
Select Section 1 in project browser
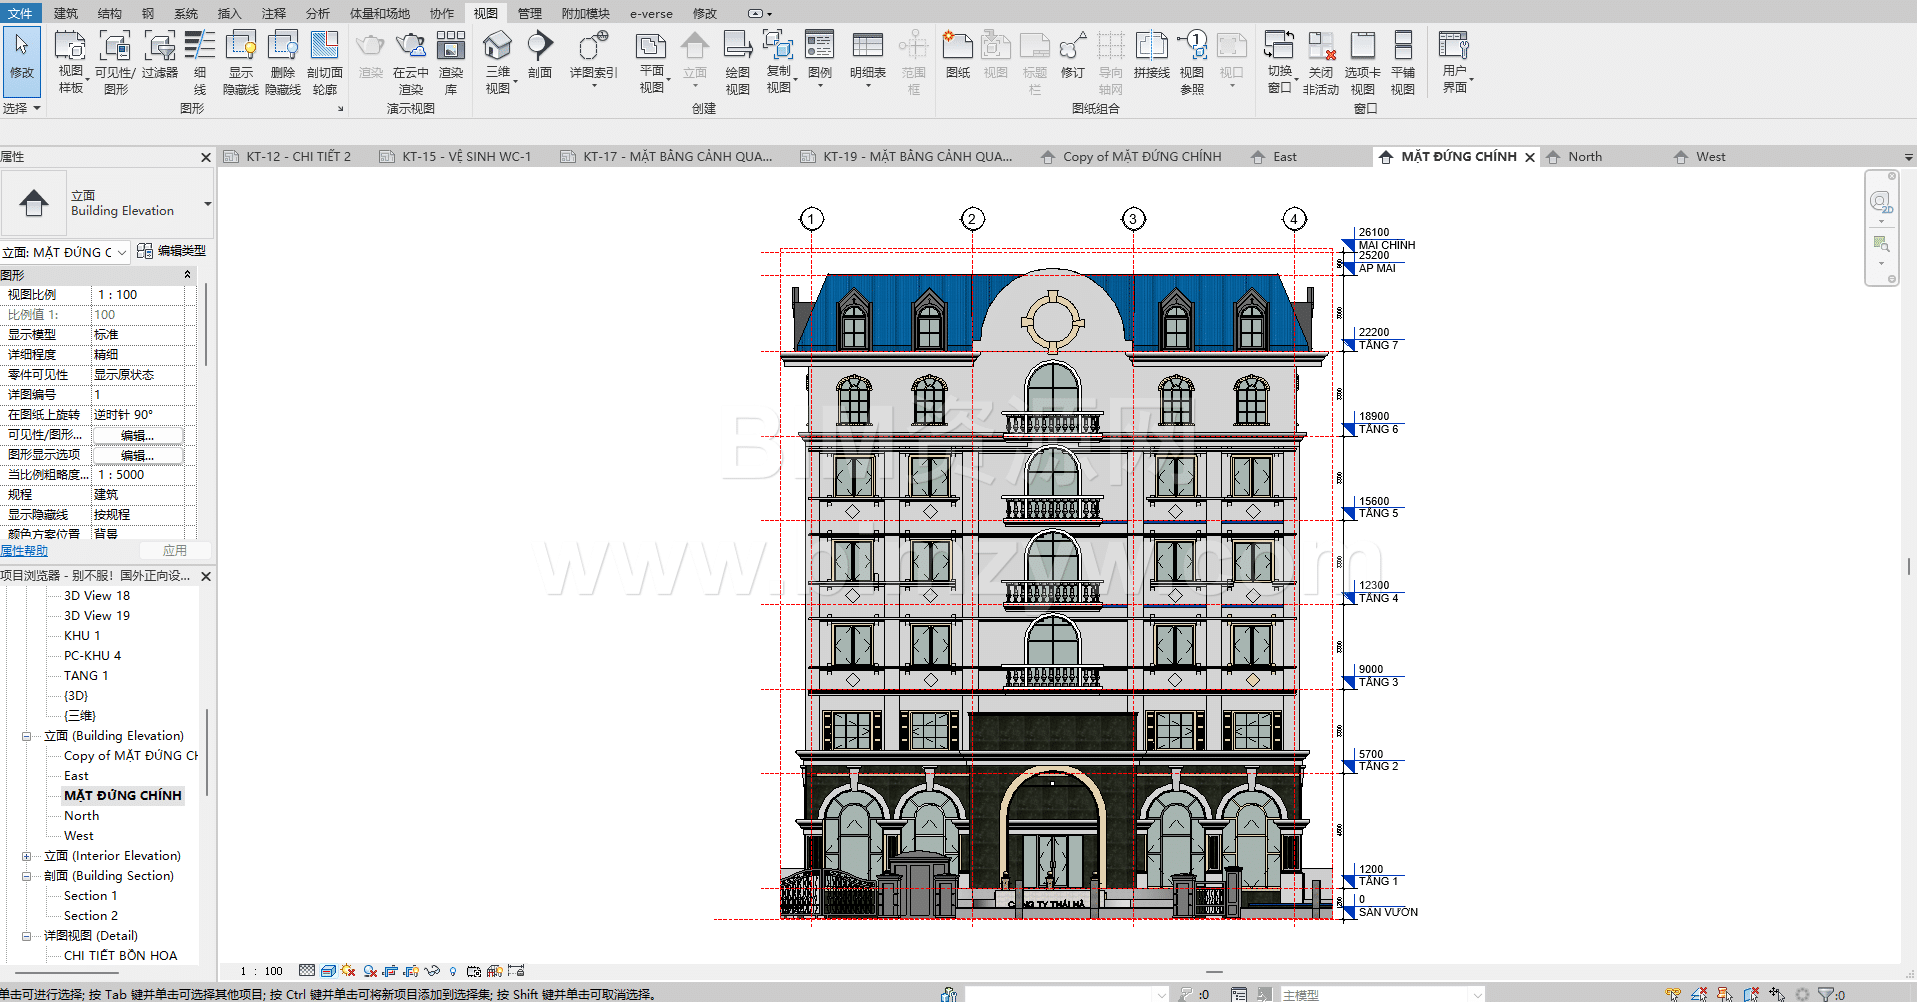coord(90,896)
